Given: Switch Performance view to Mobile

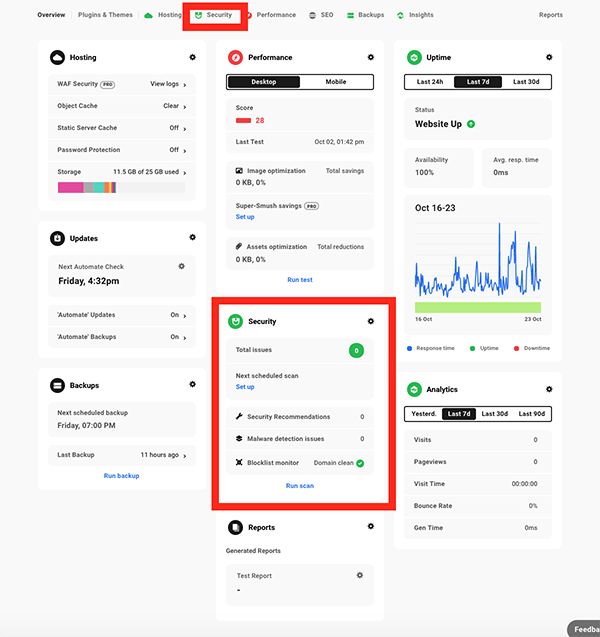Looking at the screenshot, I should click(336, 82).
